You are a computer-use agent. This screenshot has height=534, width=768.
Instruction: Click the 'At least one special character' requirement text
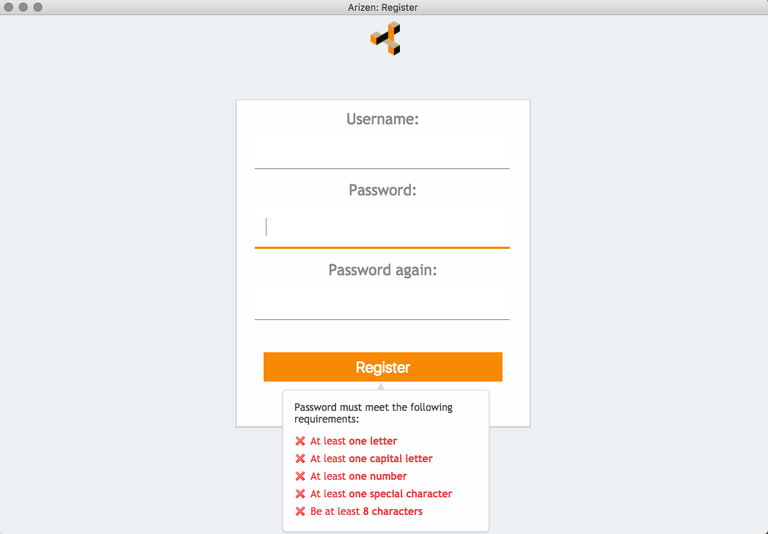381,494
